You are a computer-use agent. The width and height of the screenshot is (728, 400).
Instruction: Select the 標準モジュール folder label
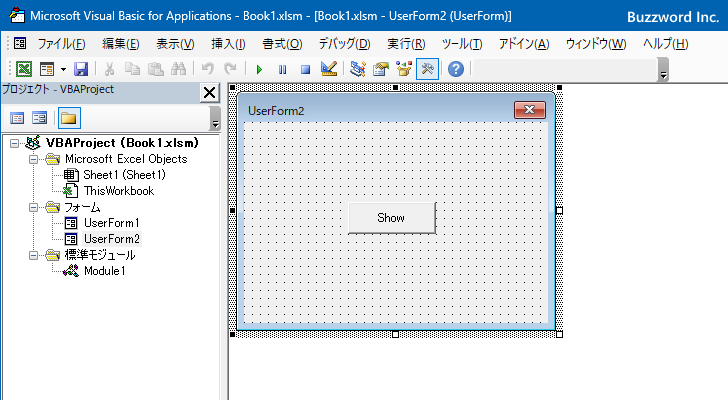click(100, 255)
